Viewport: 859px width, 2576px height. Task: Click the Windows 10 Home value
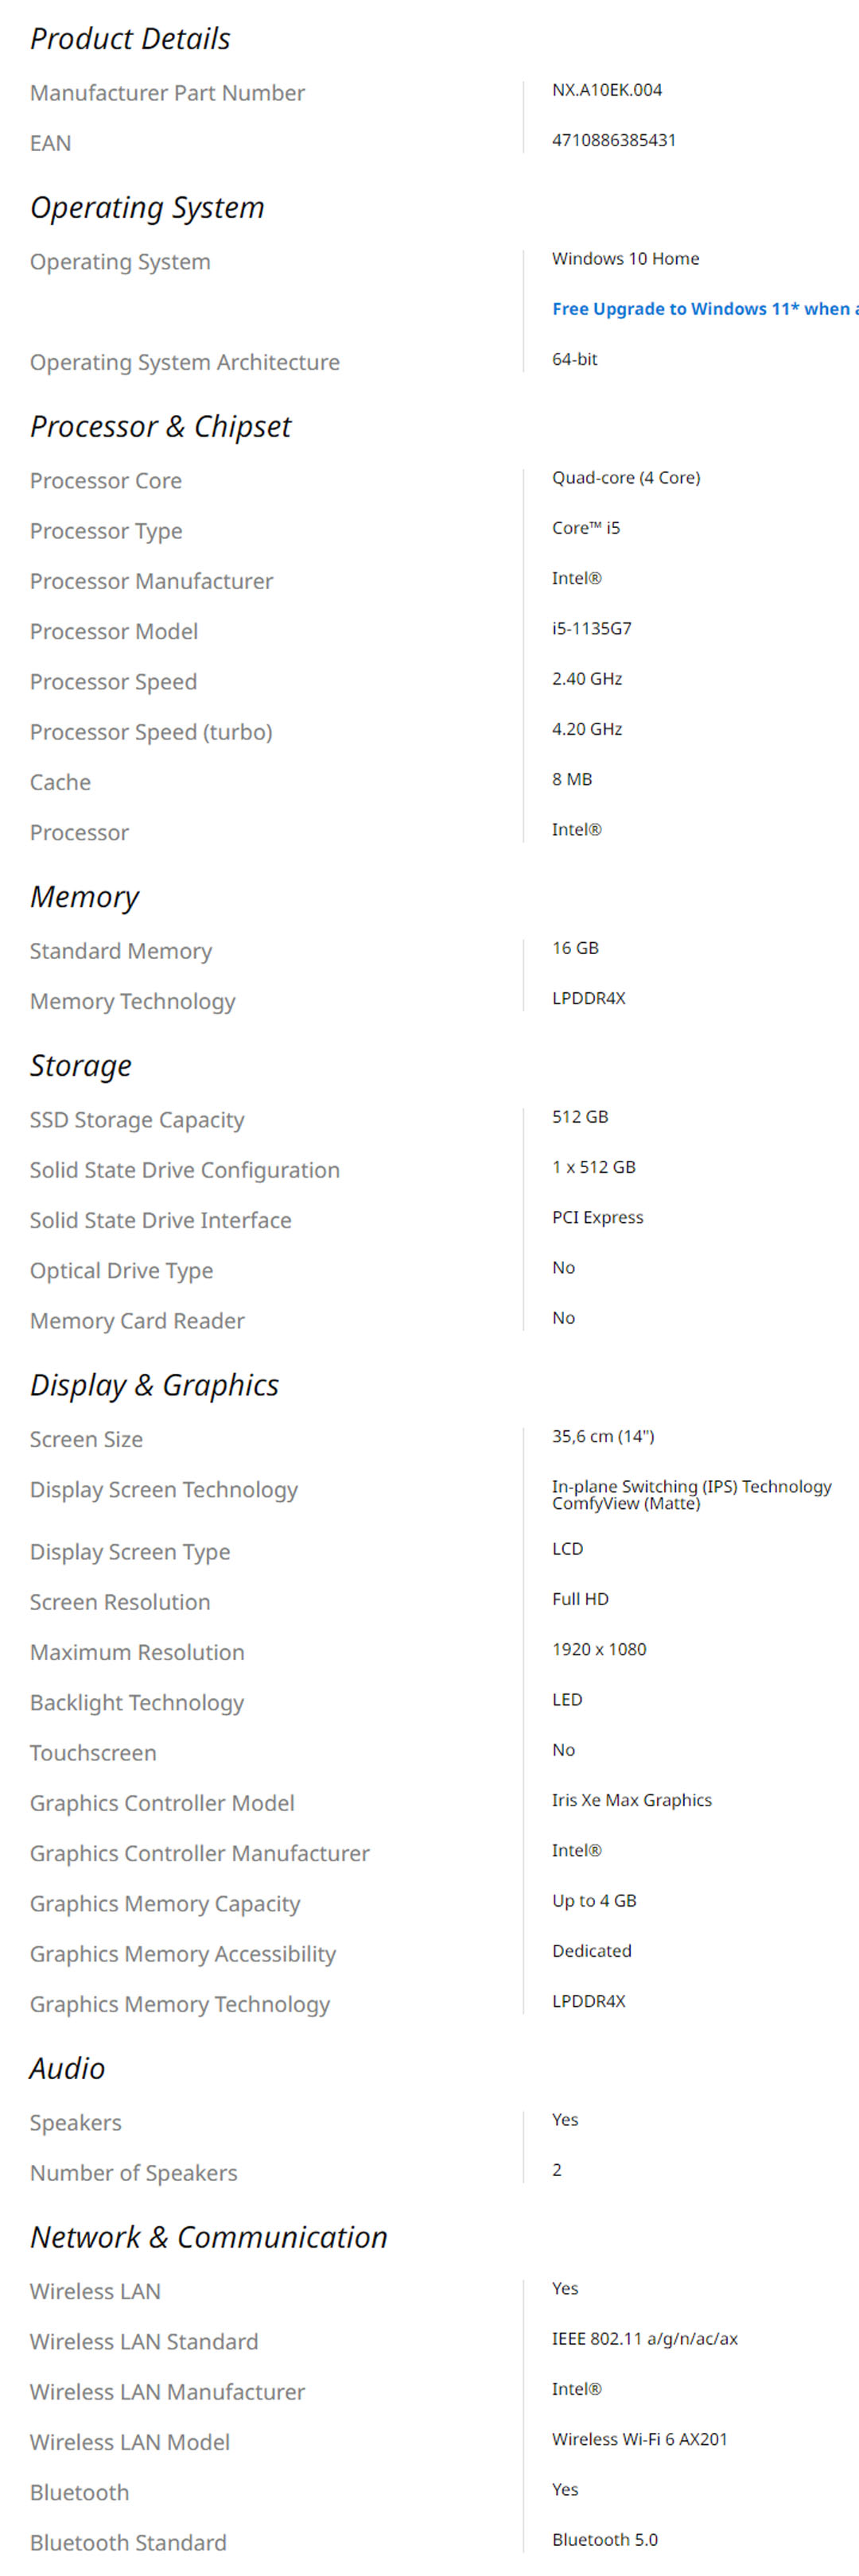click(x=626, y=259)
